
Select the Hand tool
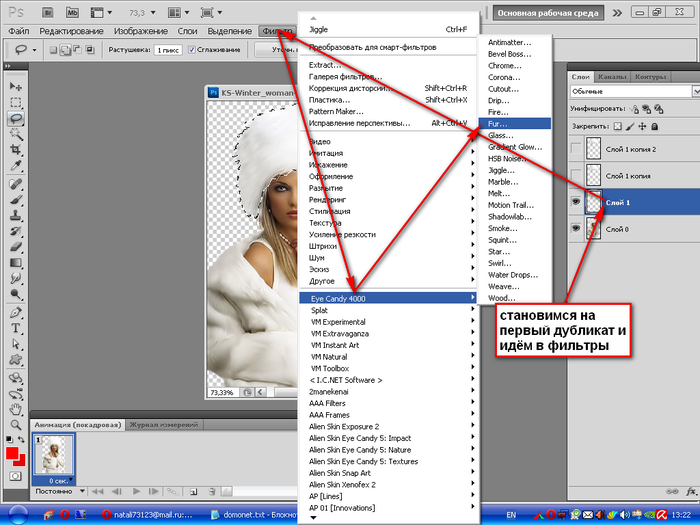[16, 409]
